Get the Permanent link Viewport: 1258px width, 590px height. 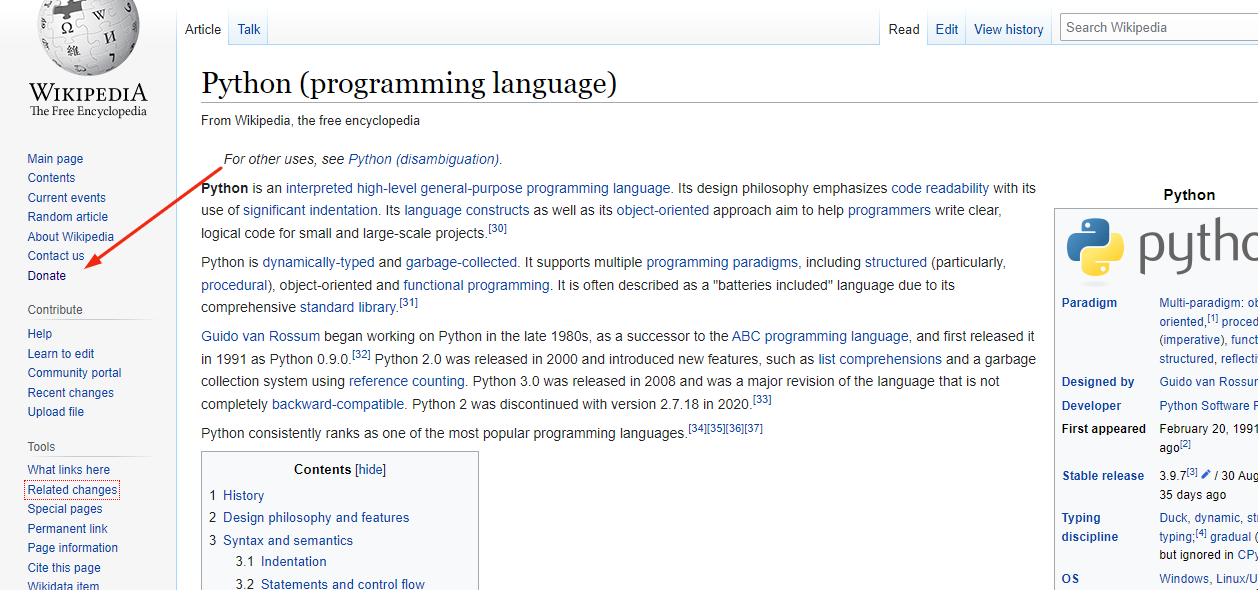click(68, 529)
